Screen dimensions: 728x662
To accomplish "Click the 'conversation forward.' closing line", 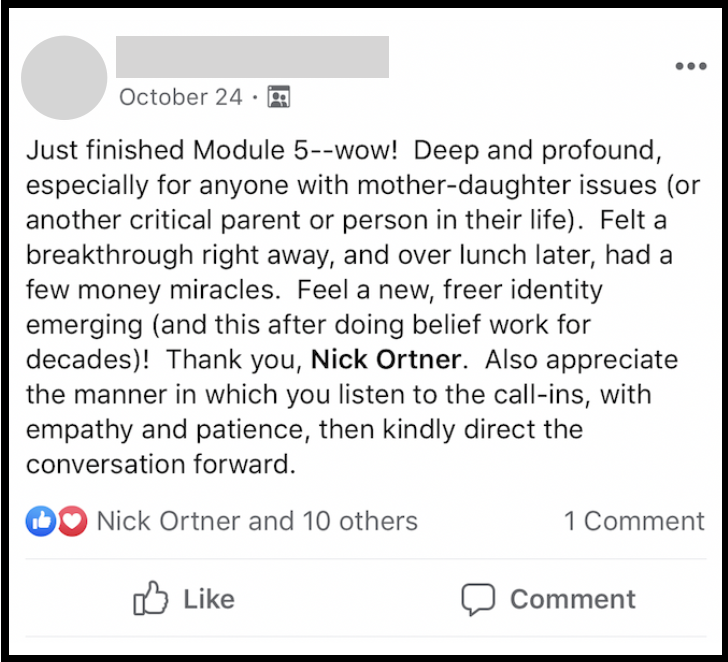I will click(162, 465).
